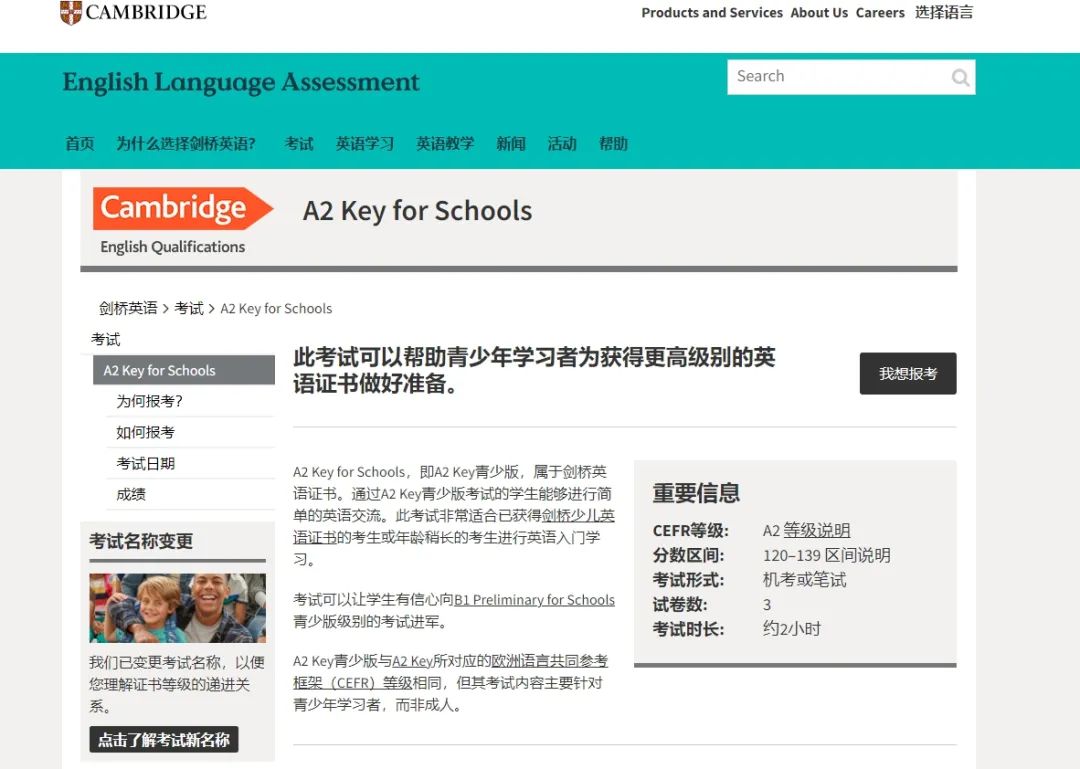This screenshot has height=769, width=1080.
Task: Open 如何报考 in the sidebar
Action: tap(145, 432)
